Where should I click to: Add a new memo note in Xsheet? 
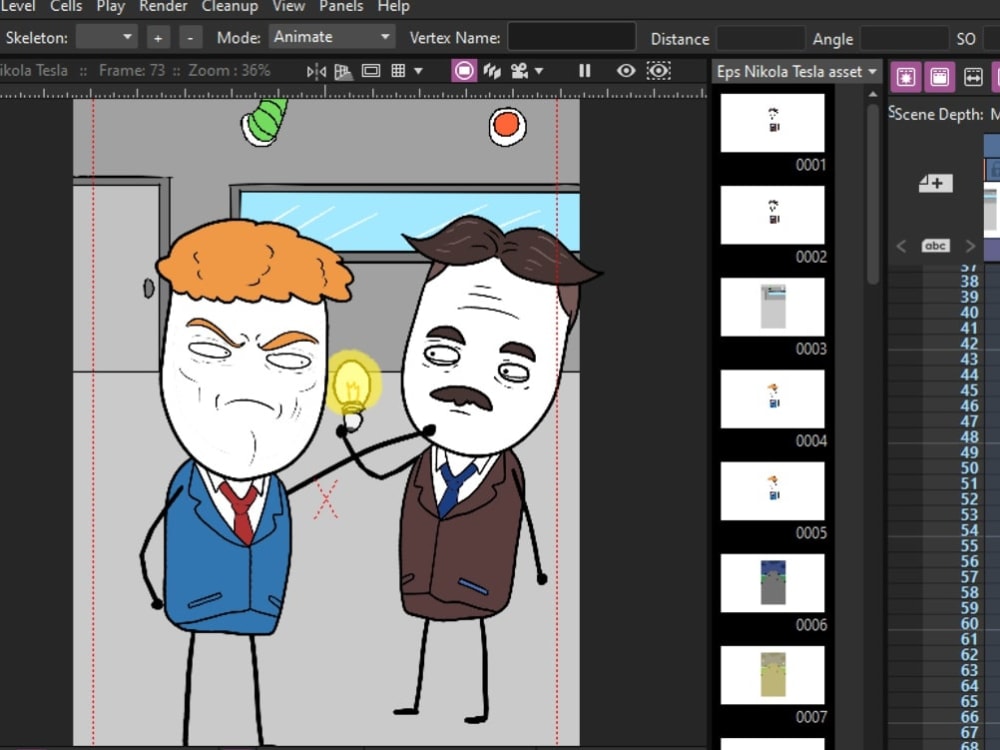[x=936, y=184]
